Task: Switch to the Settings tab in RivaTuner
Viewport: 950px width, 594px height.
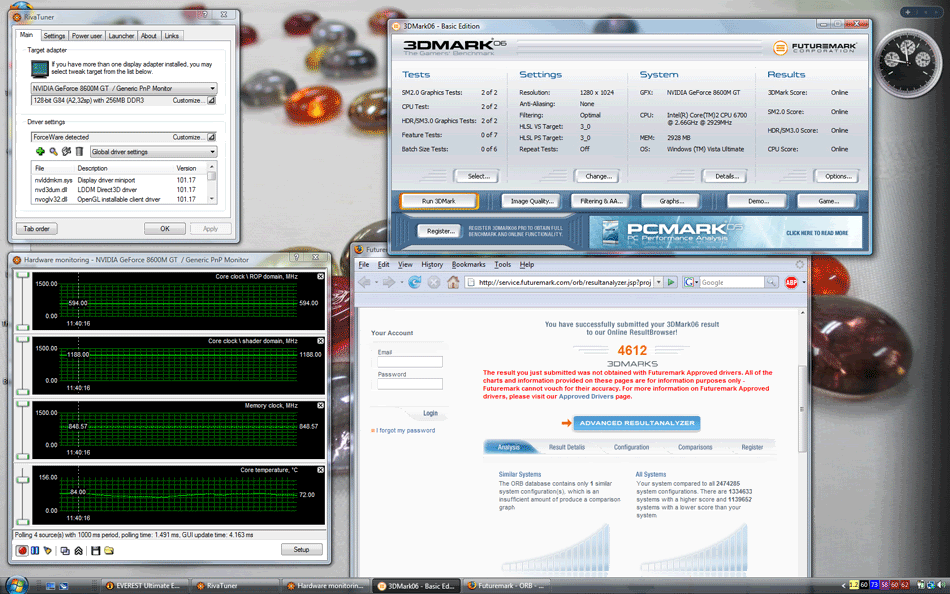Action: 54,36
